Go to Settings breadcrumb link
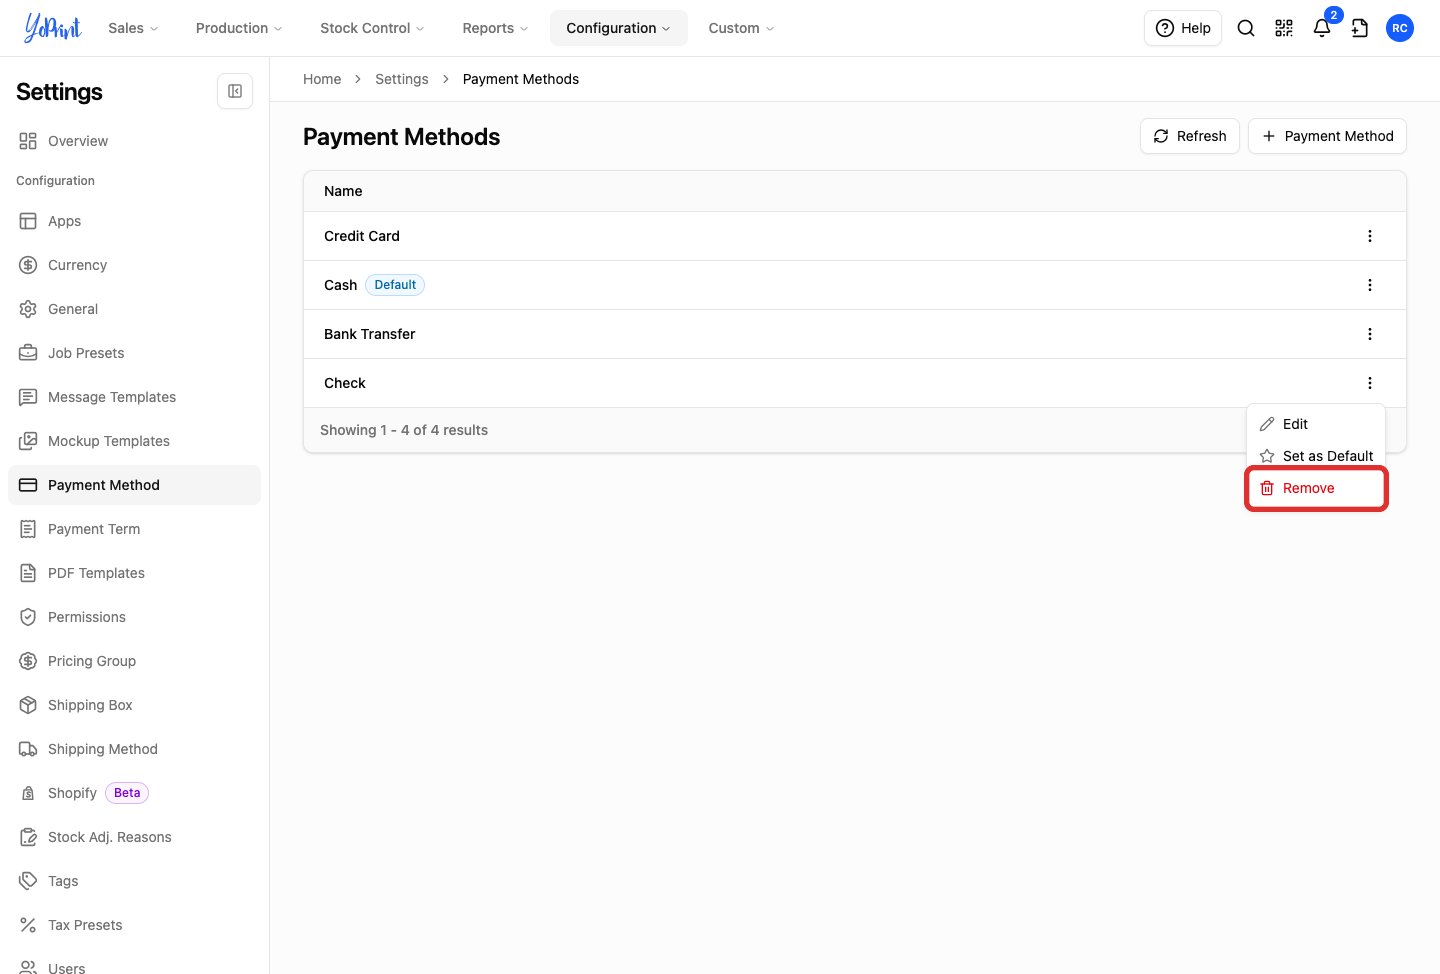Screen dimensions: 1440x974 click(402, 79)
